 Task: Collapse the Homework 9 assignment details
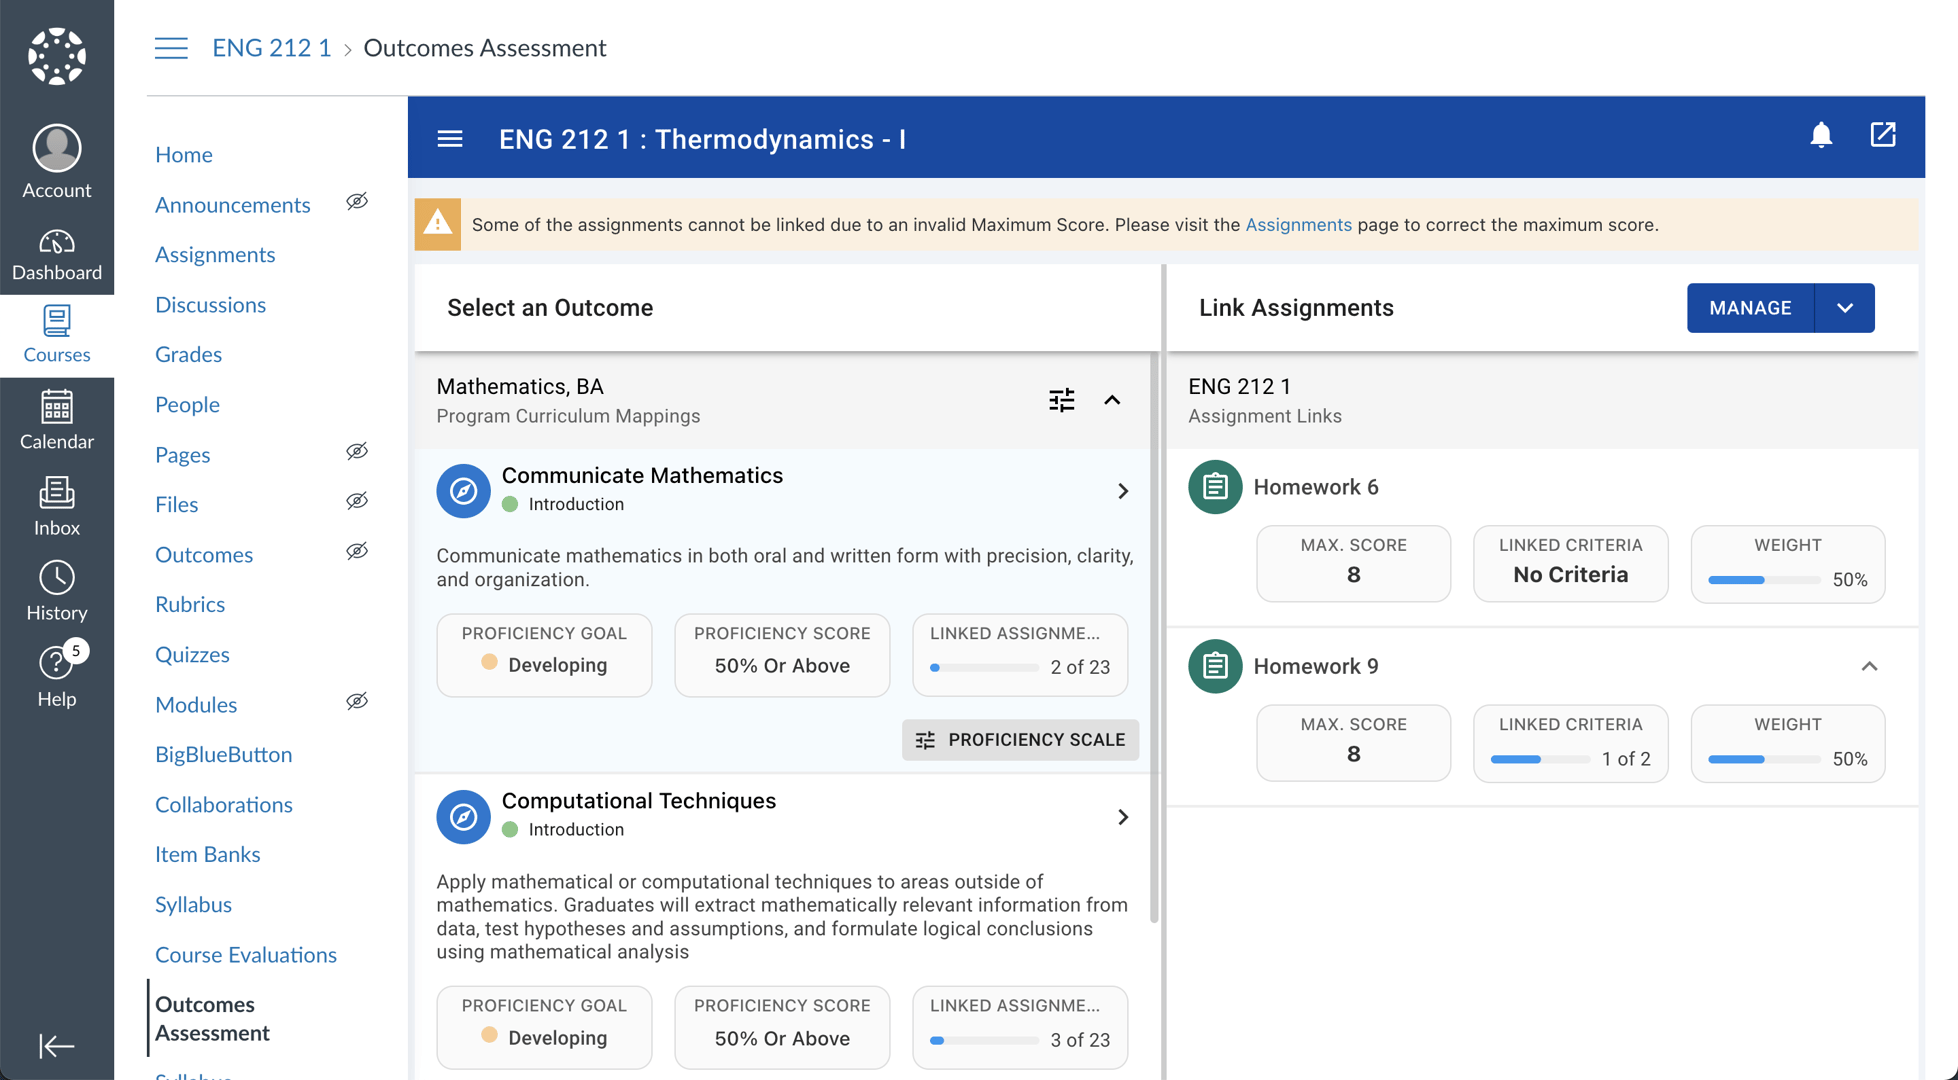tap(1870, 666)
